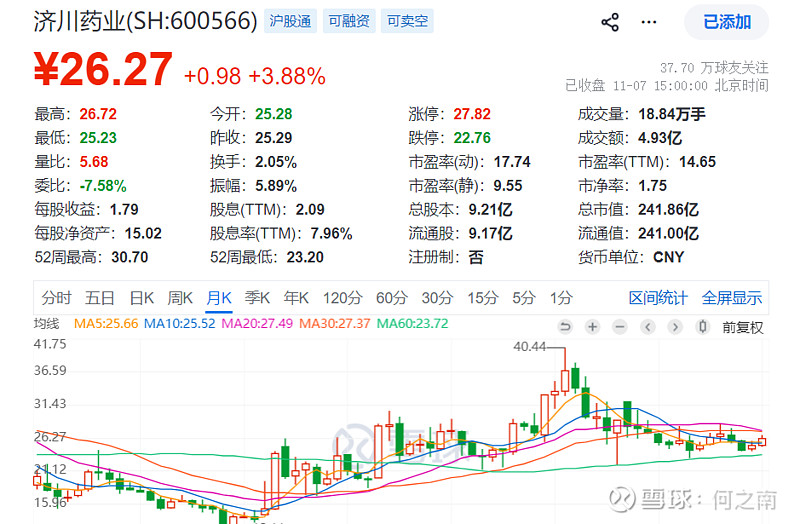The height and width of the screenshot is (524, 800).
Task: Move chart right with right chevron icon
Action: tap(675, 327)
